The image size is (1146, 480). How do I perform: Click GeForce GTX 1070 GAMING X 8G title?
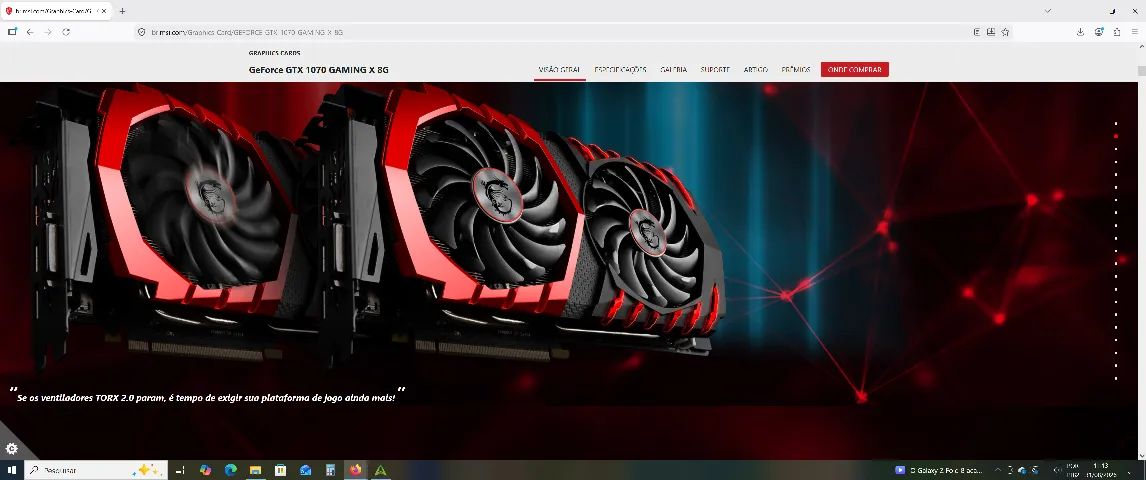click(x=319, y=70)
